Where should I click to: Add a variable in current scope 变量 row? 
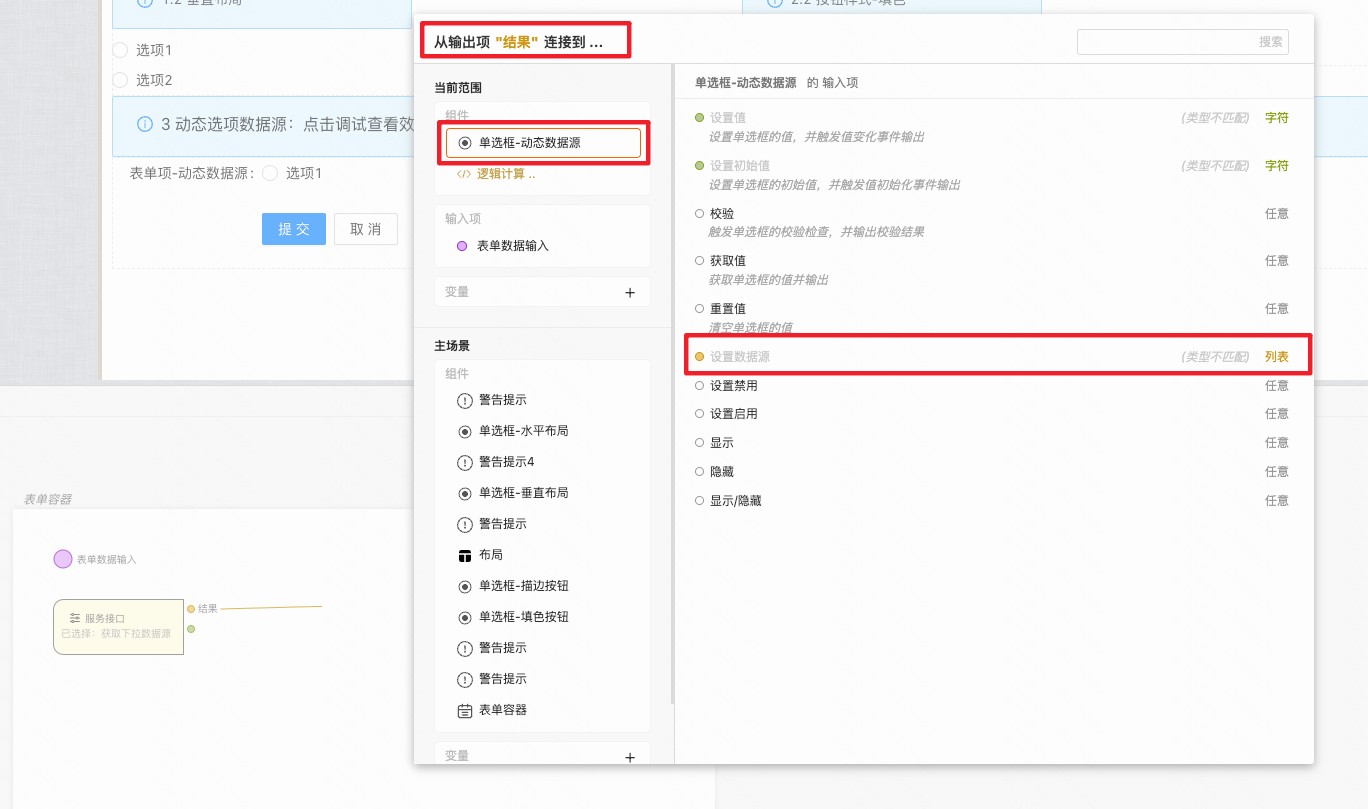click(x=630, y=293)
